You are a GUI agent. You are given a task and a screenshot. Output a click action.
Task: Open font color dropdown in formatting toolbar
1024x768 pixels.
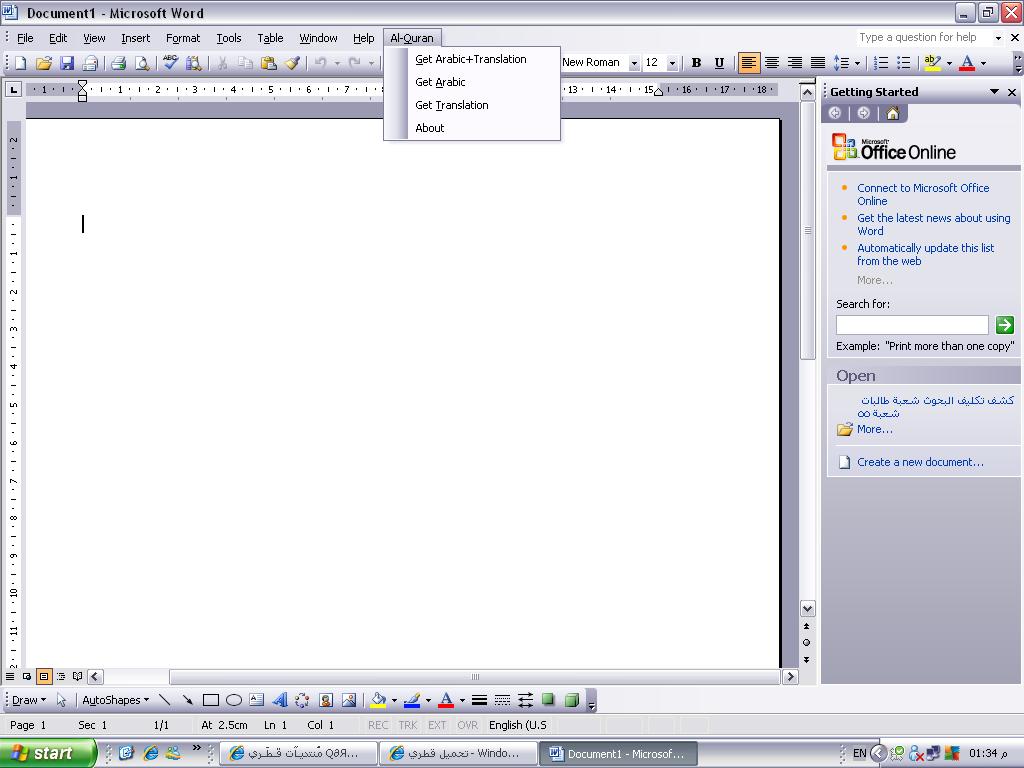(984, 63)
